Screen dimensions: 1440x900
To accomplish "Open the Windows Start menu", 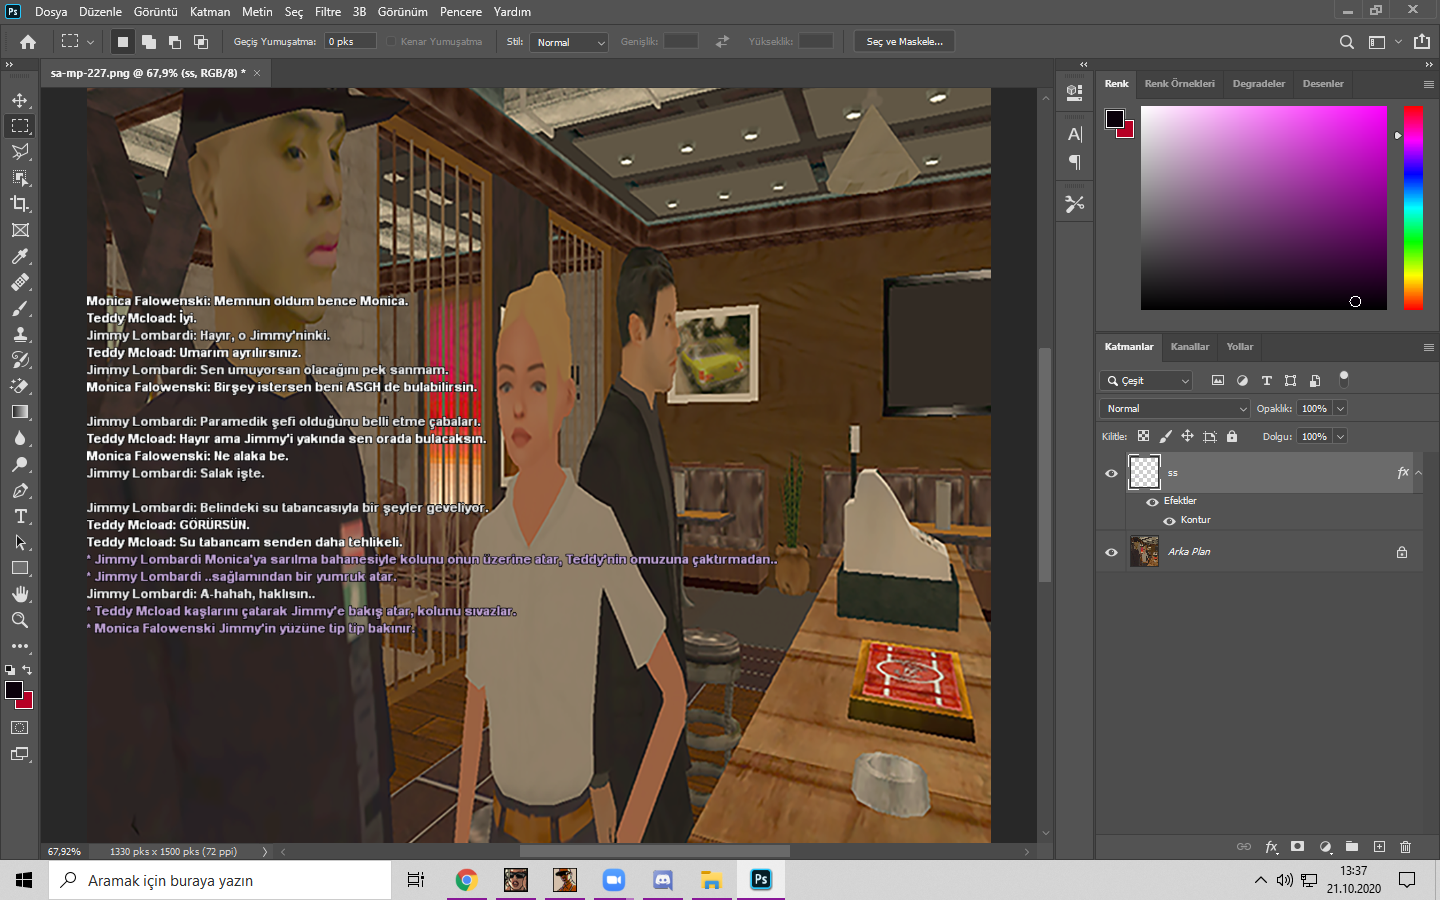I will [x=24, y=880].
